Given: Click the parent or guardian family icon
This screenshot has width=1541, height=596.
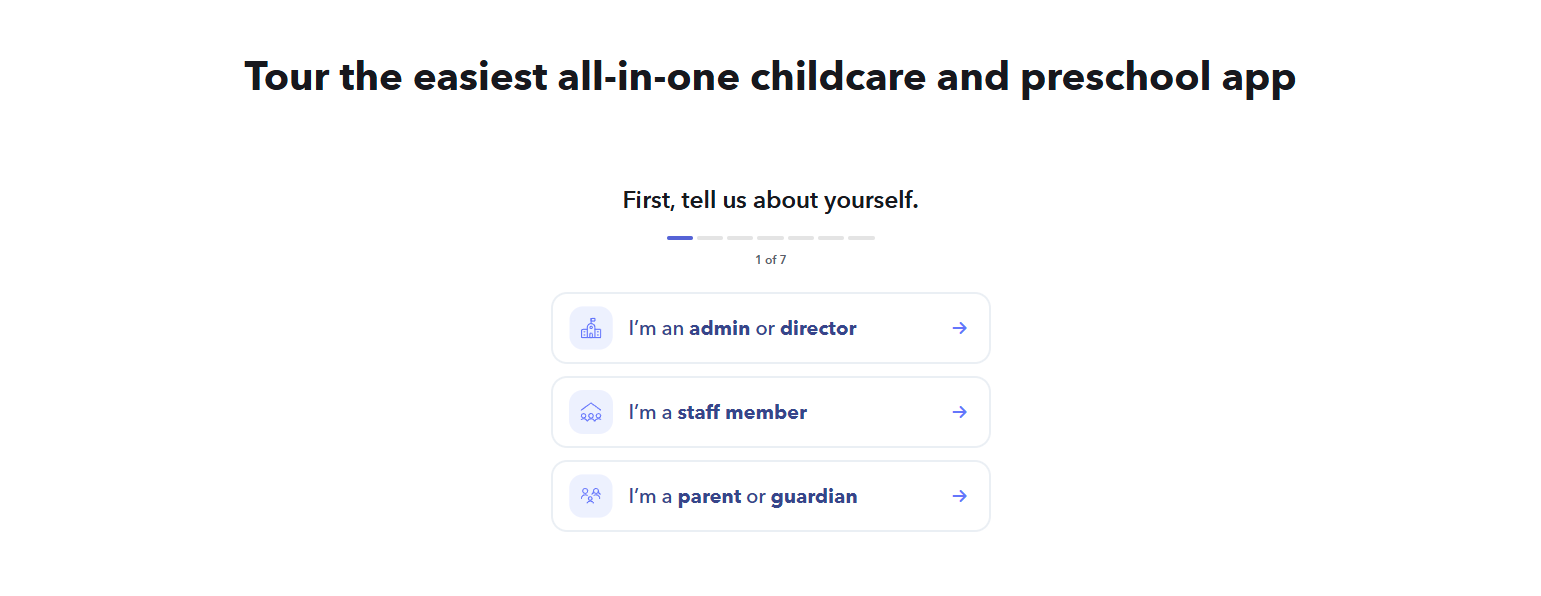Looking at the screenshot, I should (591, 496).
